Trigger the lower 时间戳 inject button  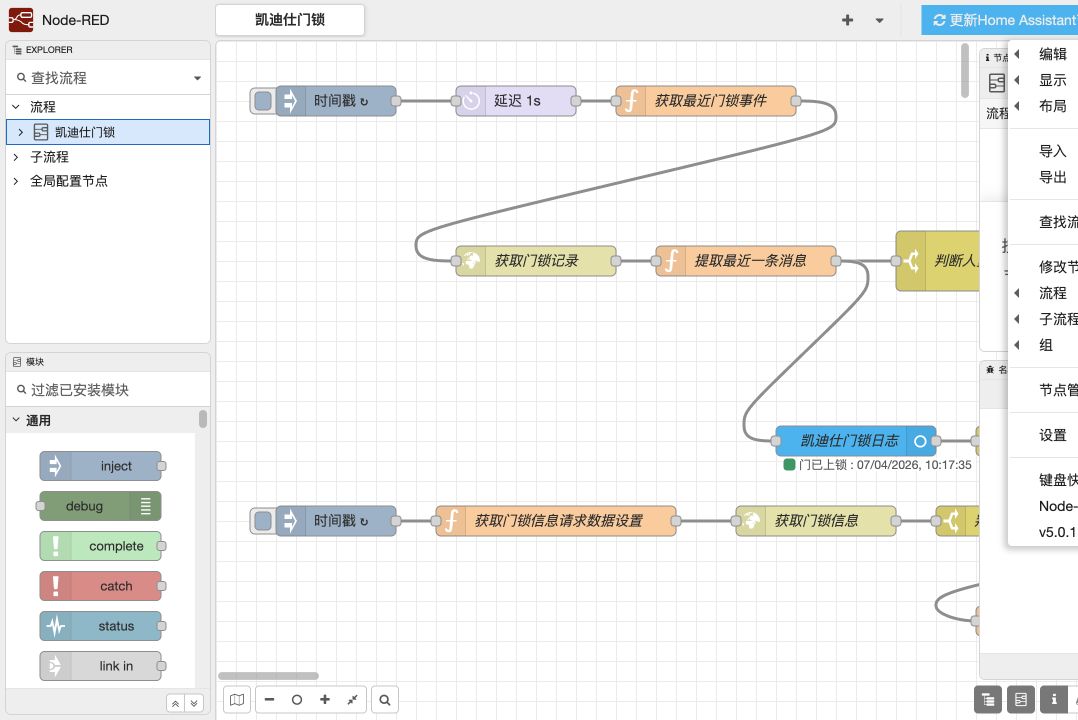click(x=263, y=521)
